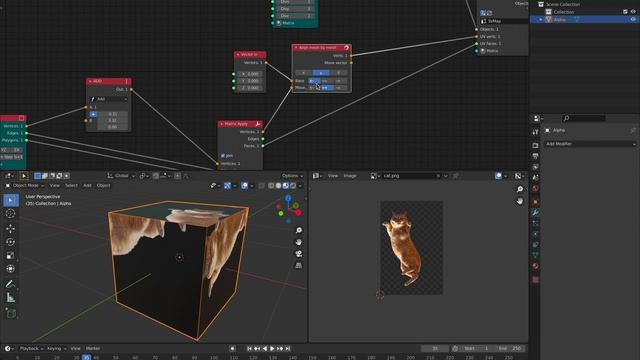Open the timeline Playback dropdown
Screen dimensions: 640x360
pos(31,349)
